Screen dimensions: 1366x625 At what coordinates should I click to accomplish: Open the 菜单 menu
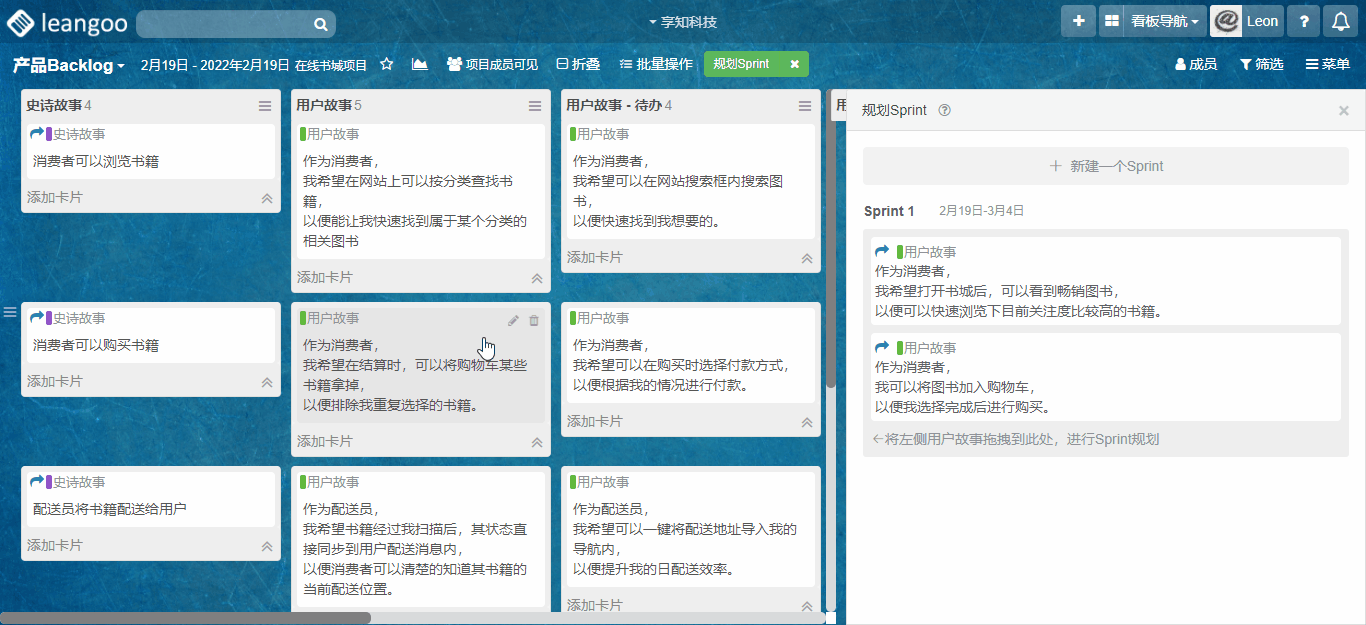1327,64
